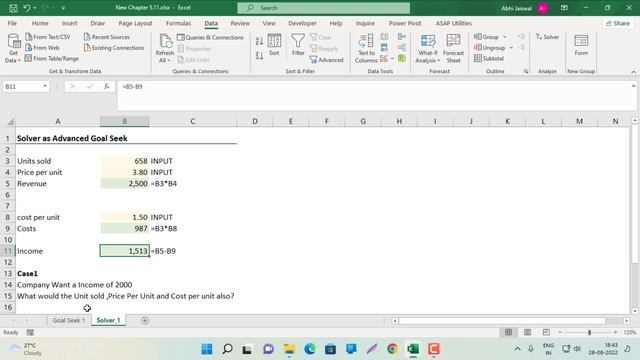Viewport: 640px width, 360px height.
Task: Create a Forecast Sheet
Action: click(x=453, y=48)
